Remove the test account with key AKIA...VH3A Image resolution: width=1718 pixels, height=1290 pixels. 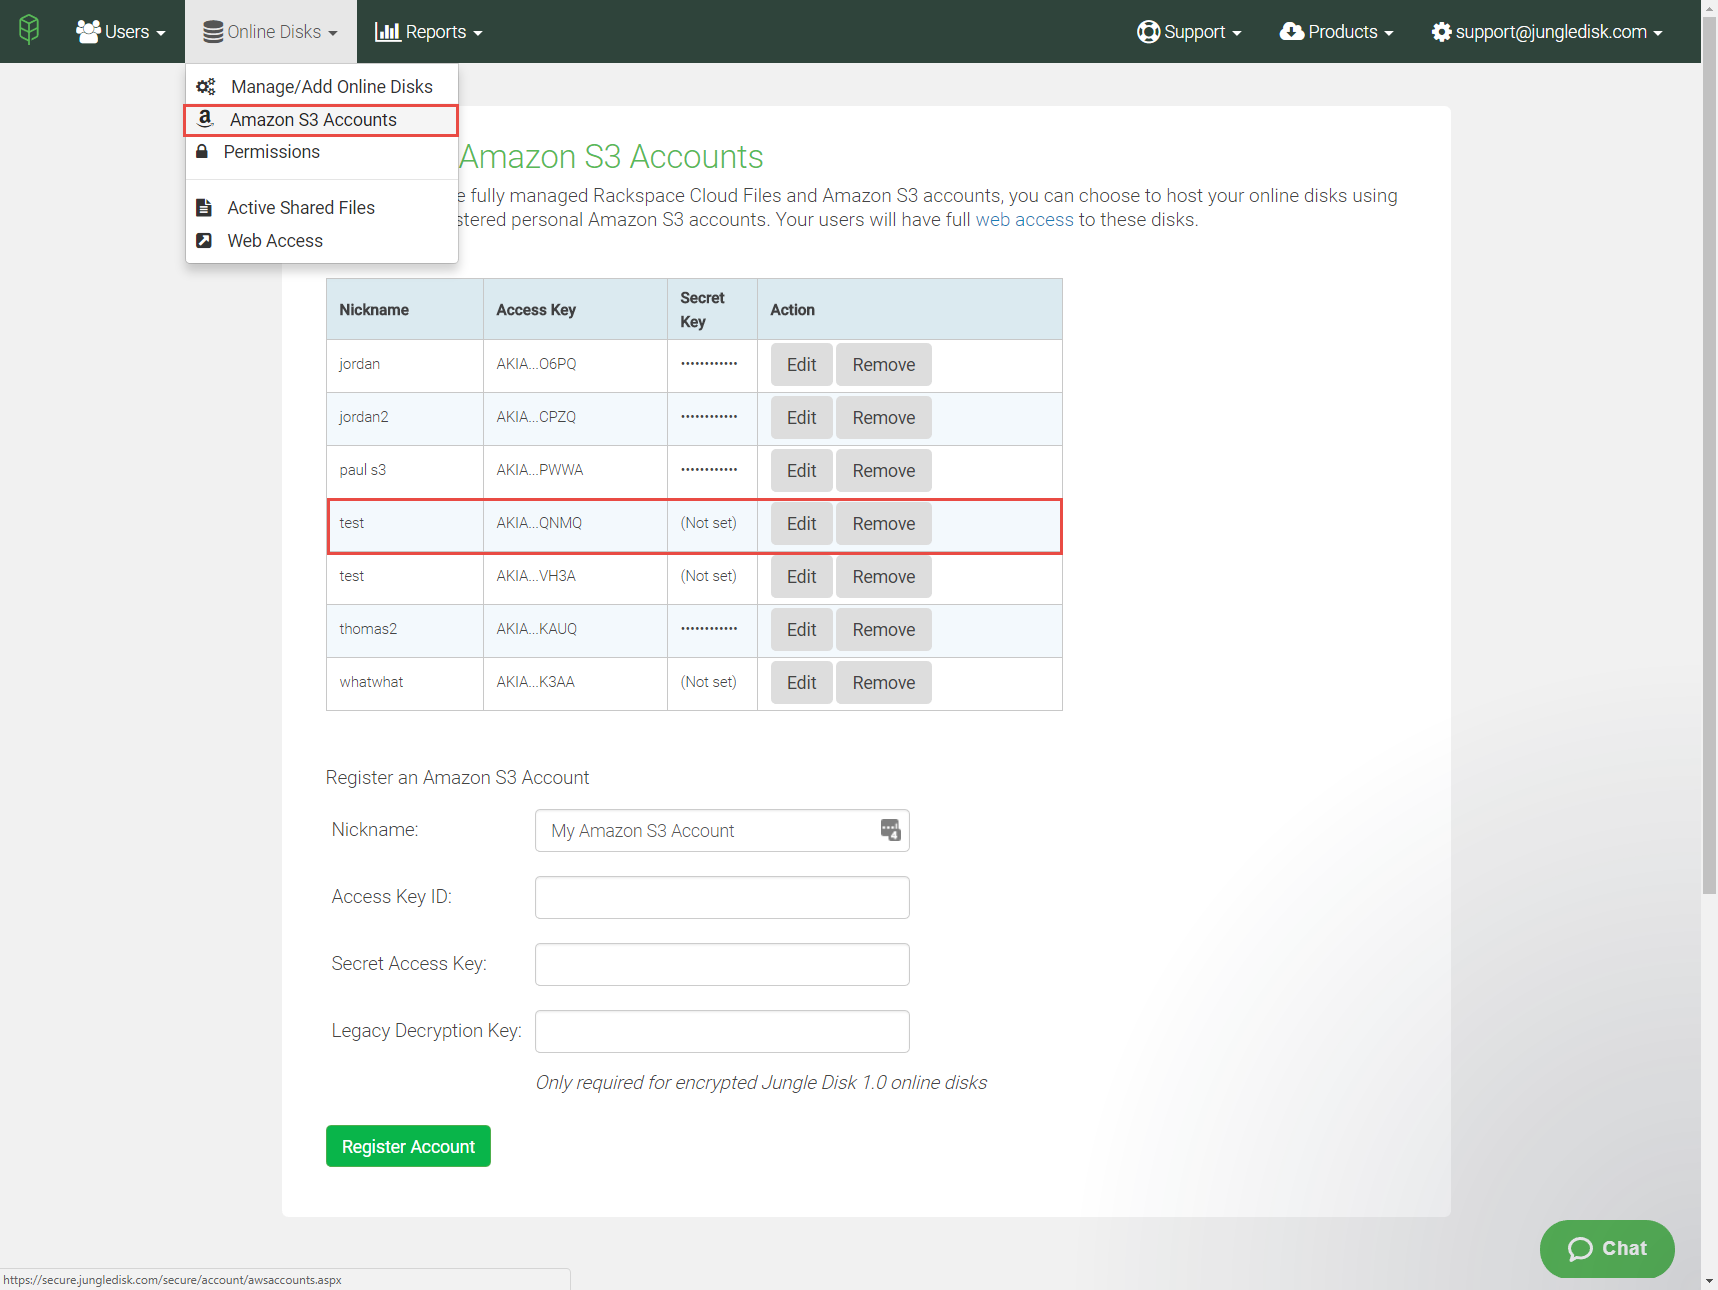pos(884,577)
